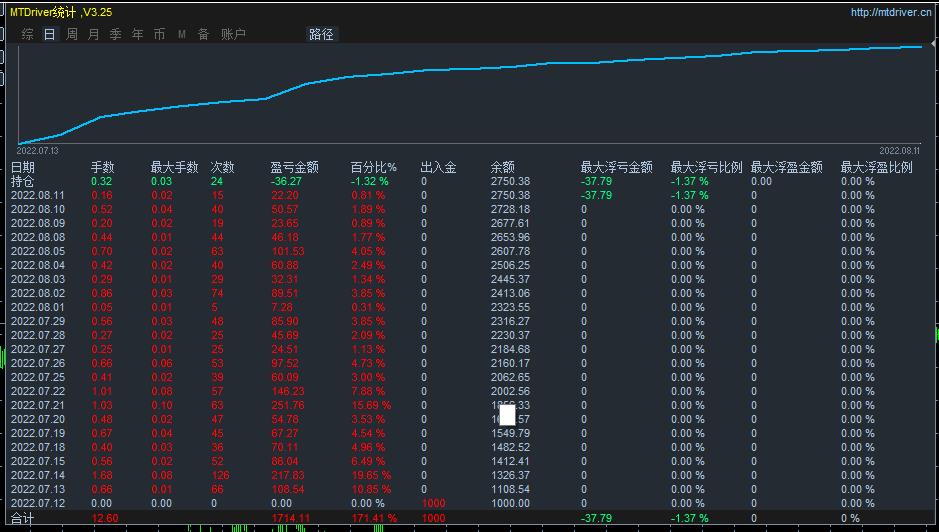Screen dimensions: 939x532
Task: Select the 2022.08.02 date row
Action: [38, 293]
